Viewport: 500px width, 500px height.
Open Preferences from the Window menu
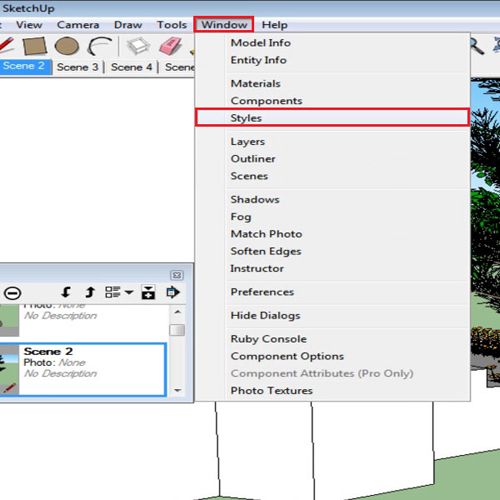(x=333, y=292)
